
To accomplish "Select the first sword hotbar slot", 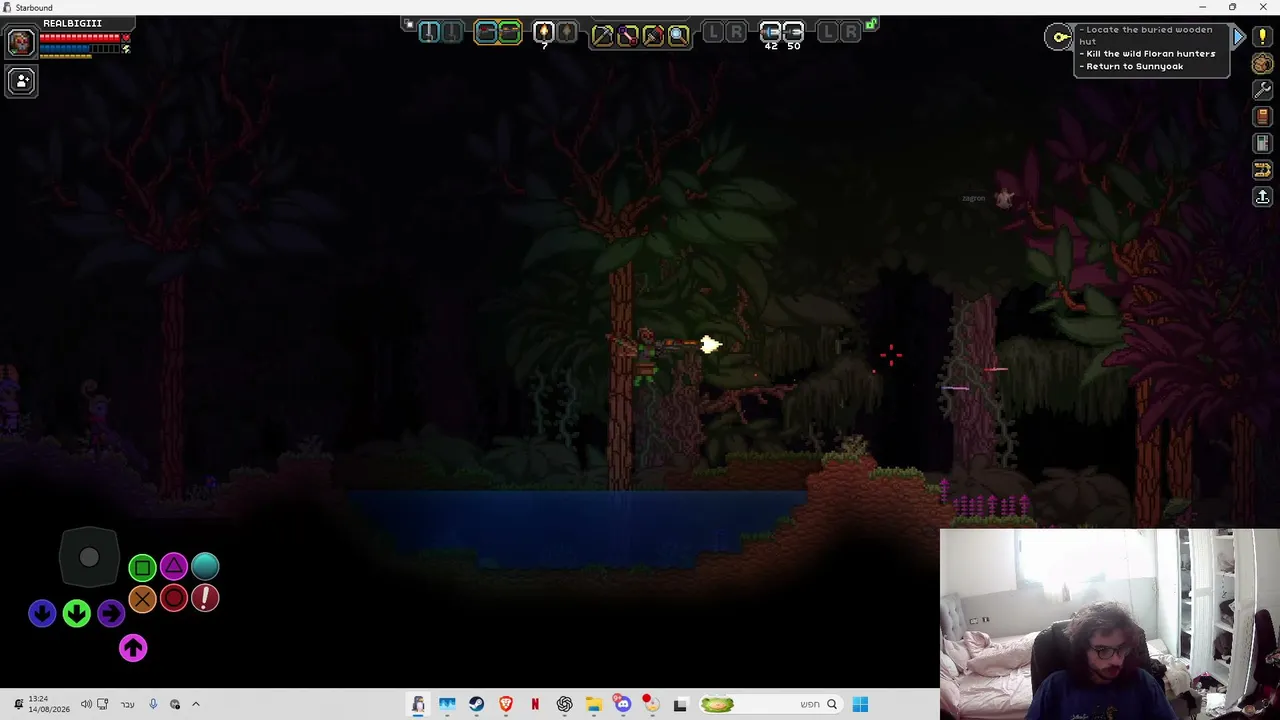I will pyautogui.click(x=429, y=33).
